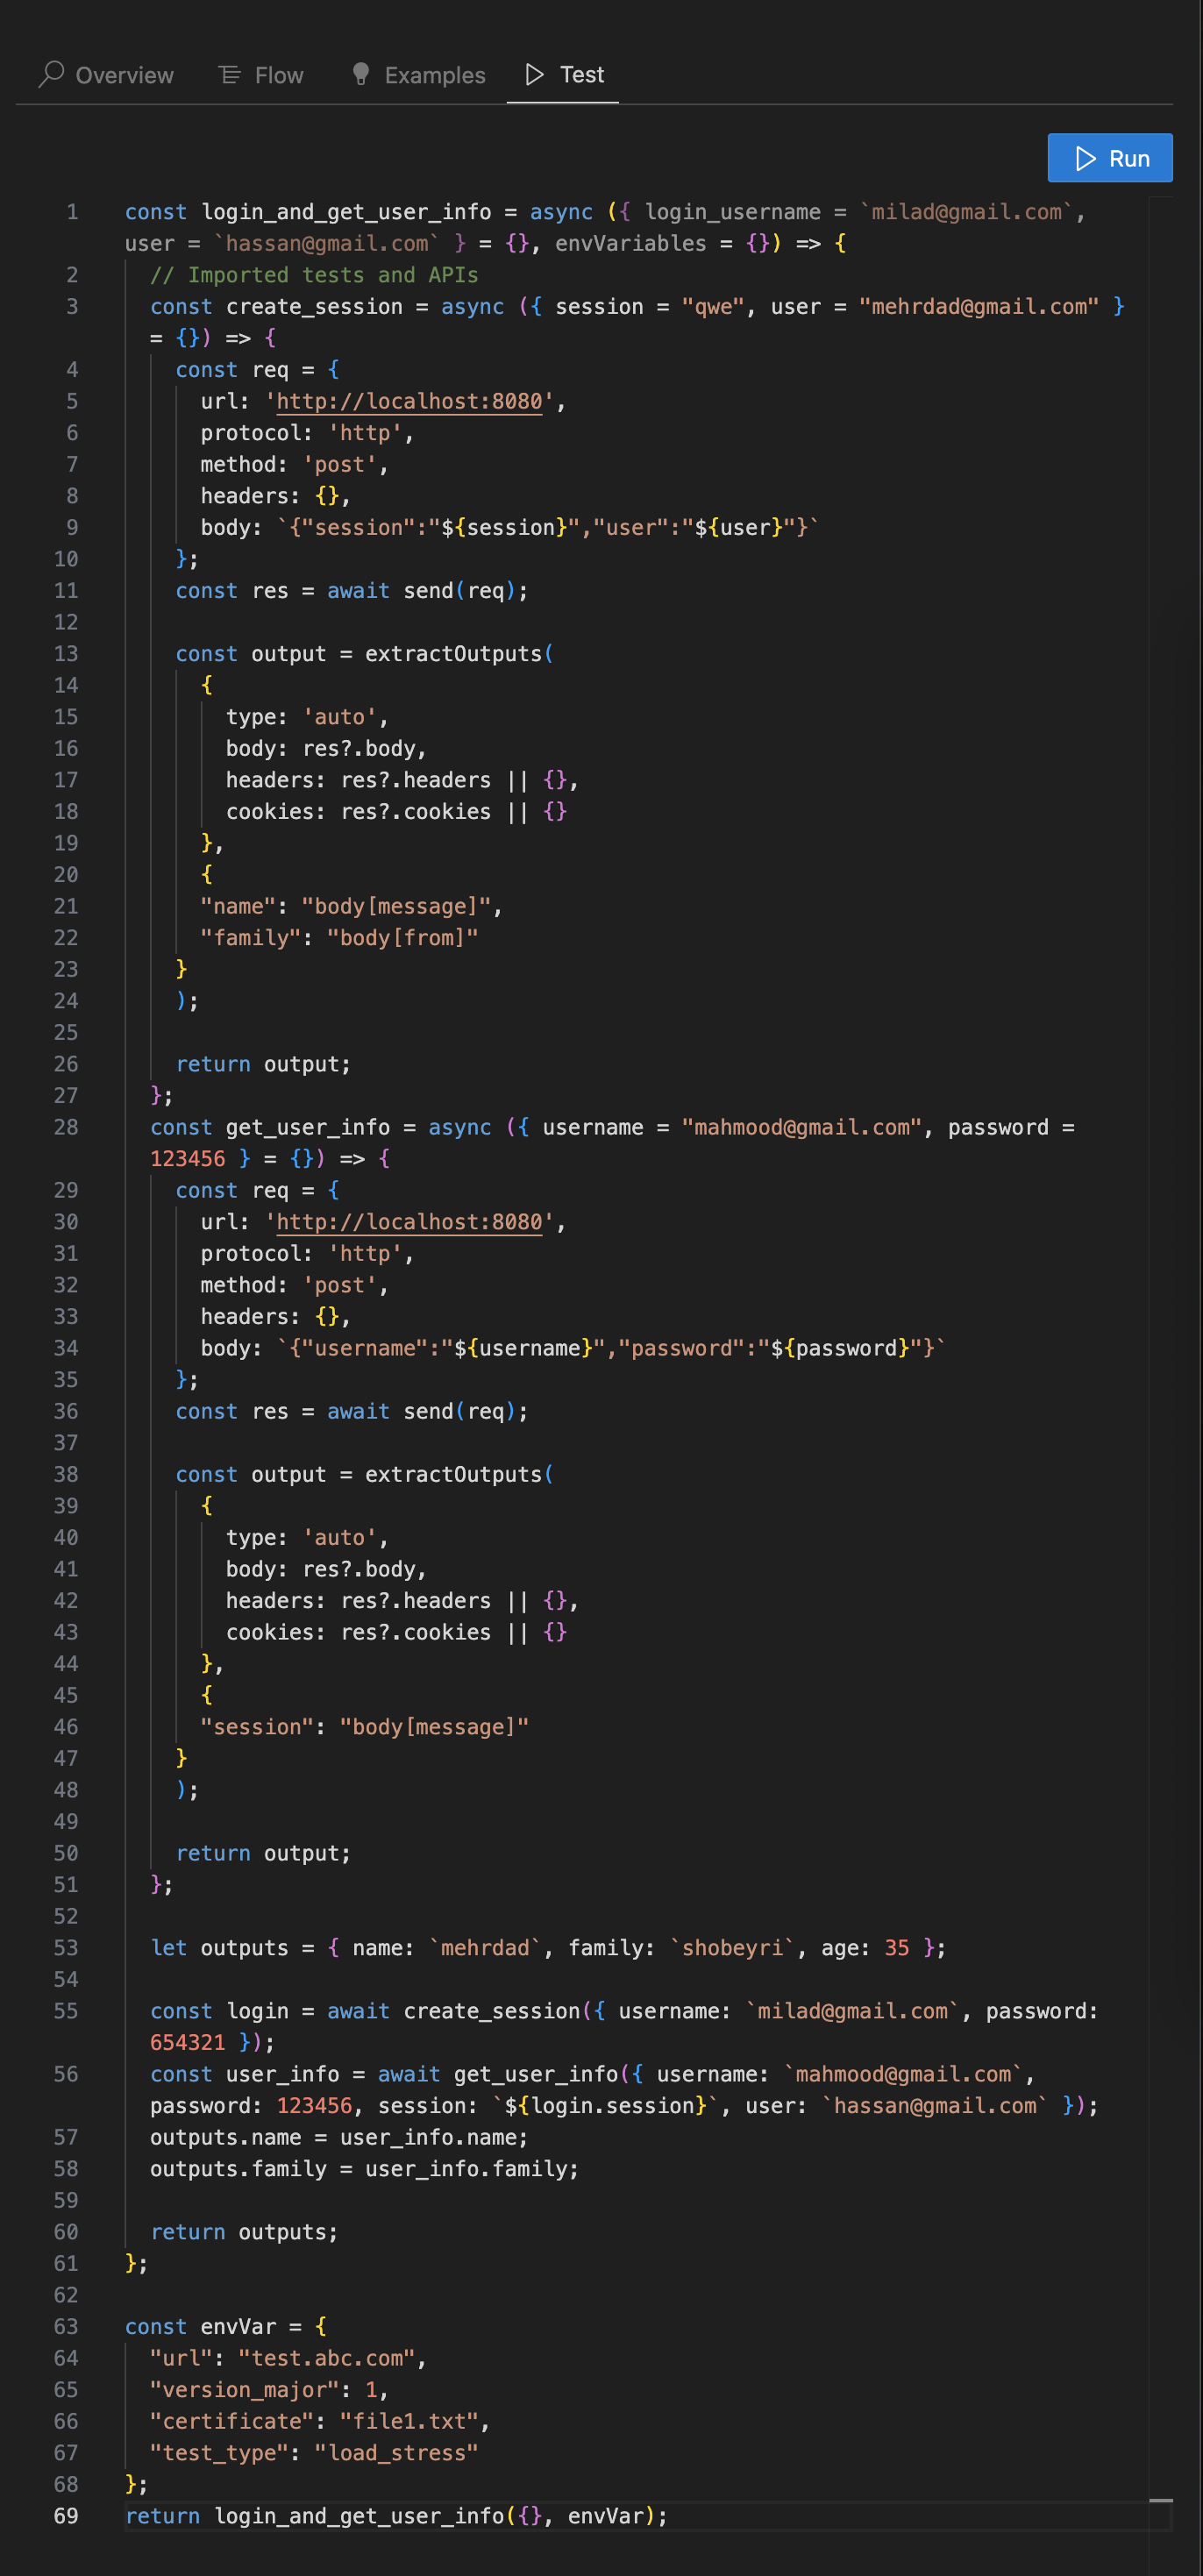The width and height of the screenshot is (1203, 2576).
Task: Click 'shobeyri' on line 53
Action: pos(732,1948)
